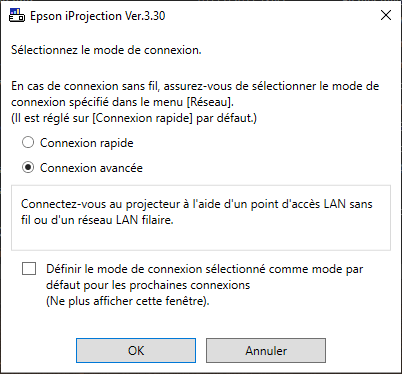Click the 'Définir le mode de connexion sélectionné' label
This screenshot has height=374, width=402.
click(x=156, y=269)
